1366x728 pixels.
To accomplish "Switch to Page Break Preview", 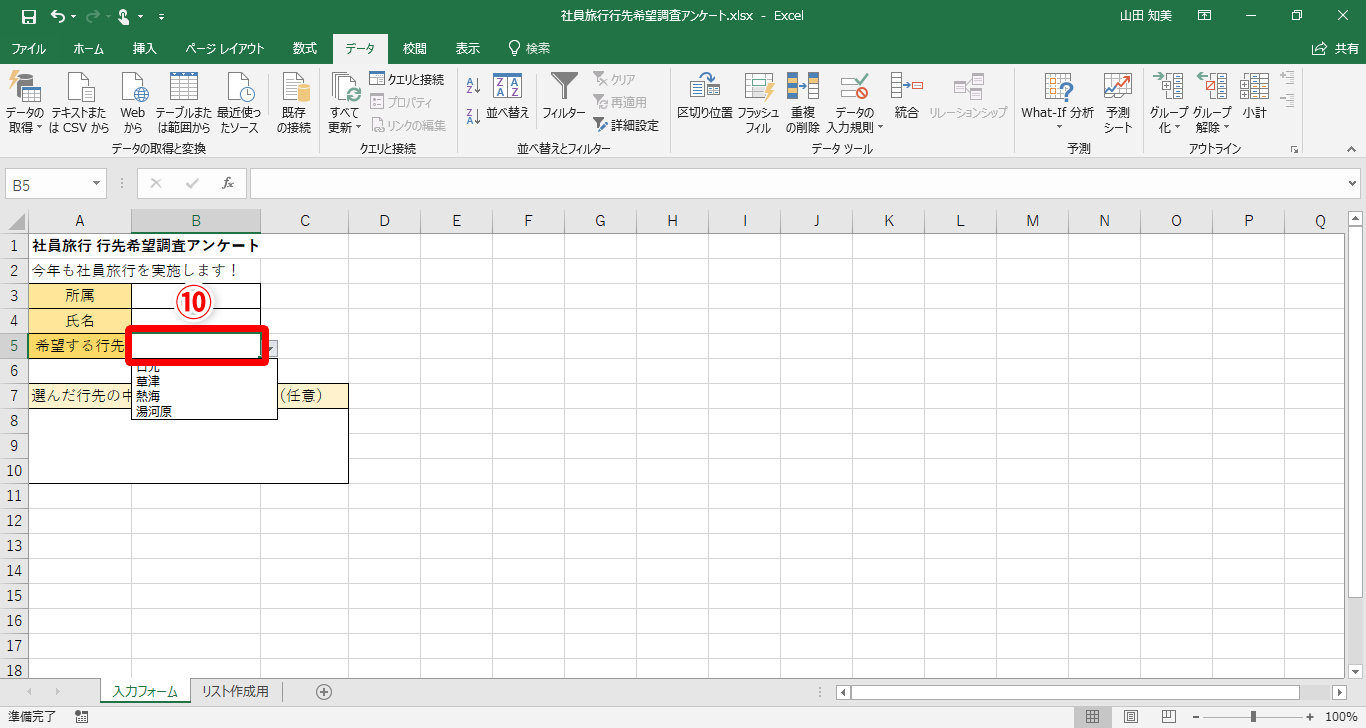I will click(1168, 716).
